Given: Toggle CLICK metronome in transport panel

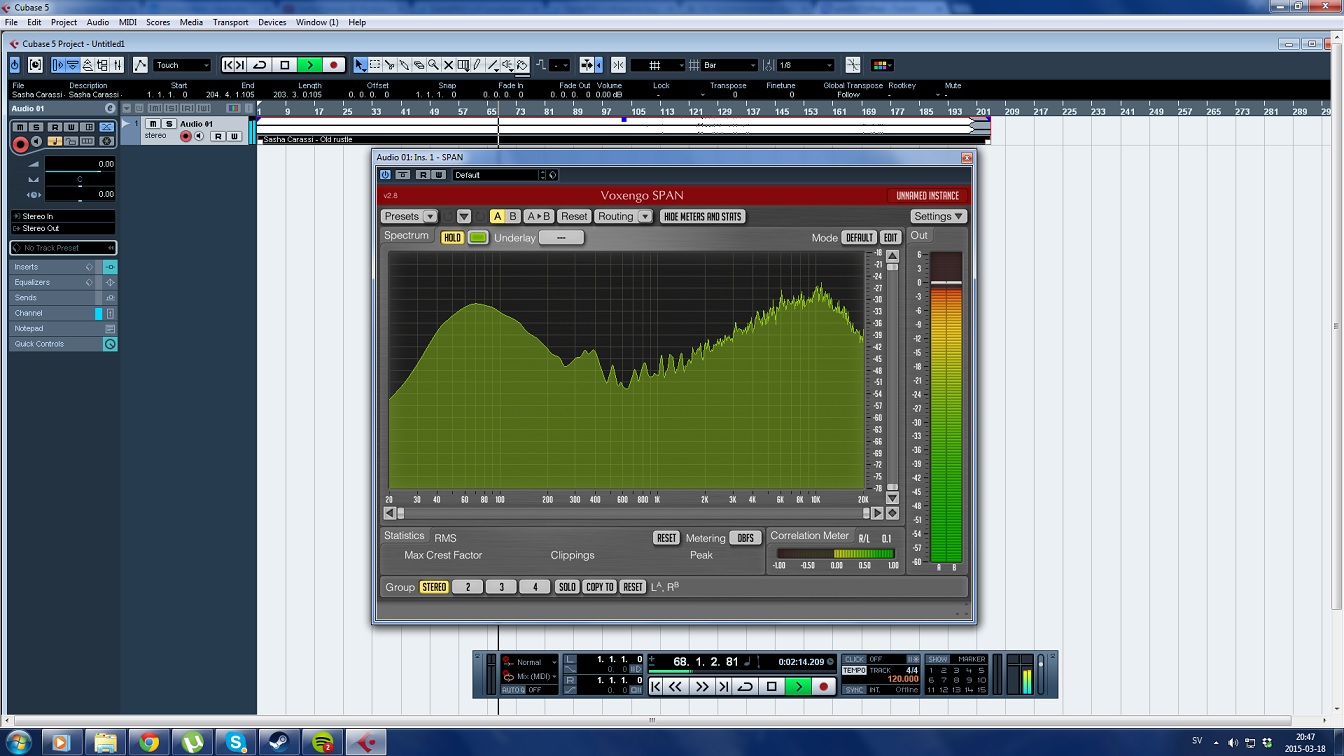Looking at the screenshot, I should [855, 659].
